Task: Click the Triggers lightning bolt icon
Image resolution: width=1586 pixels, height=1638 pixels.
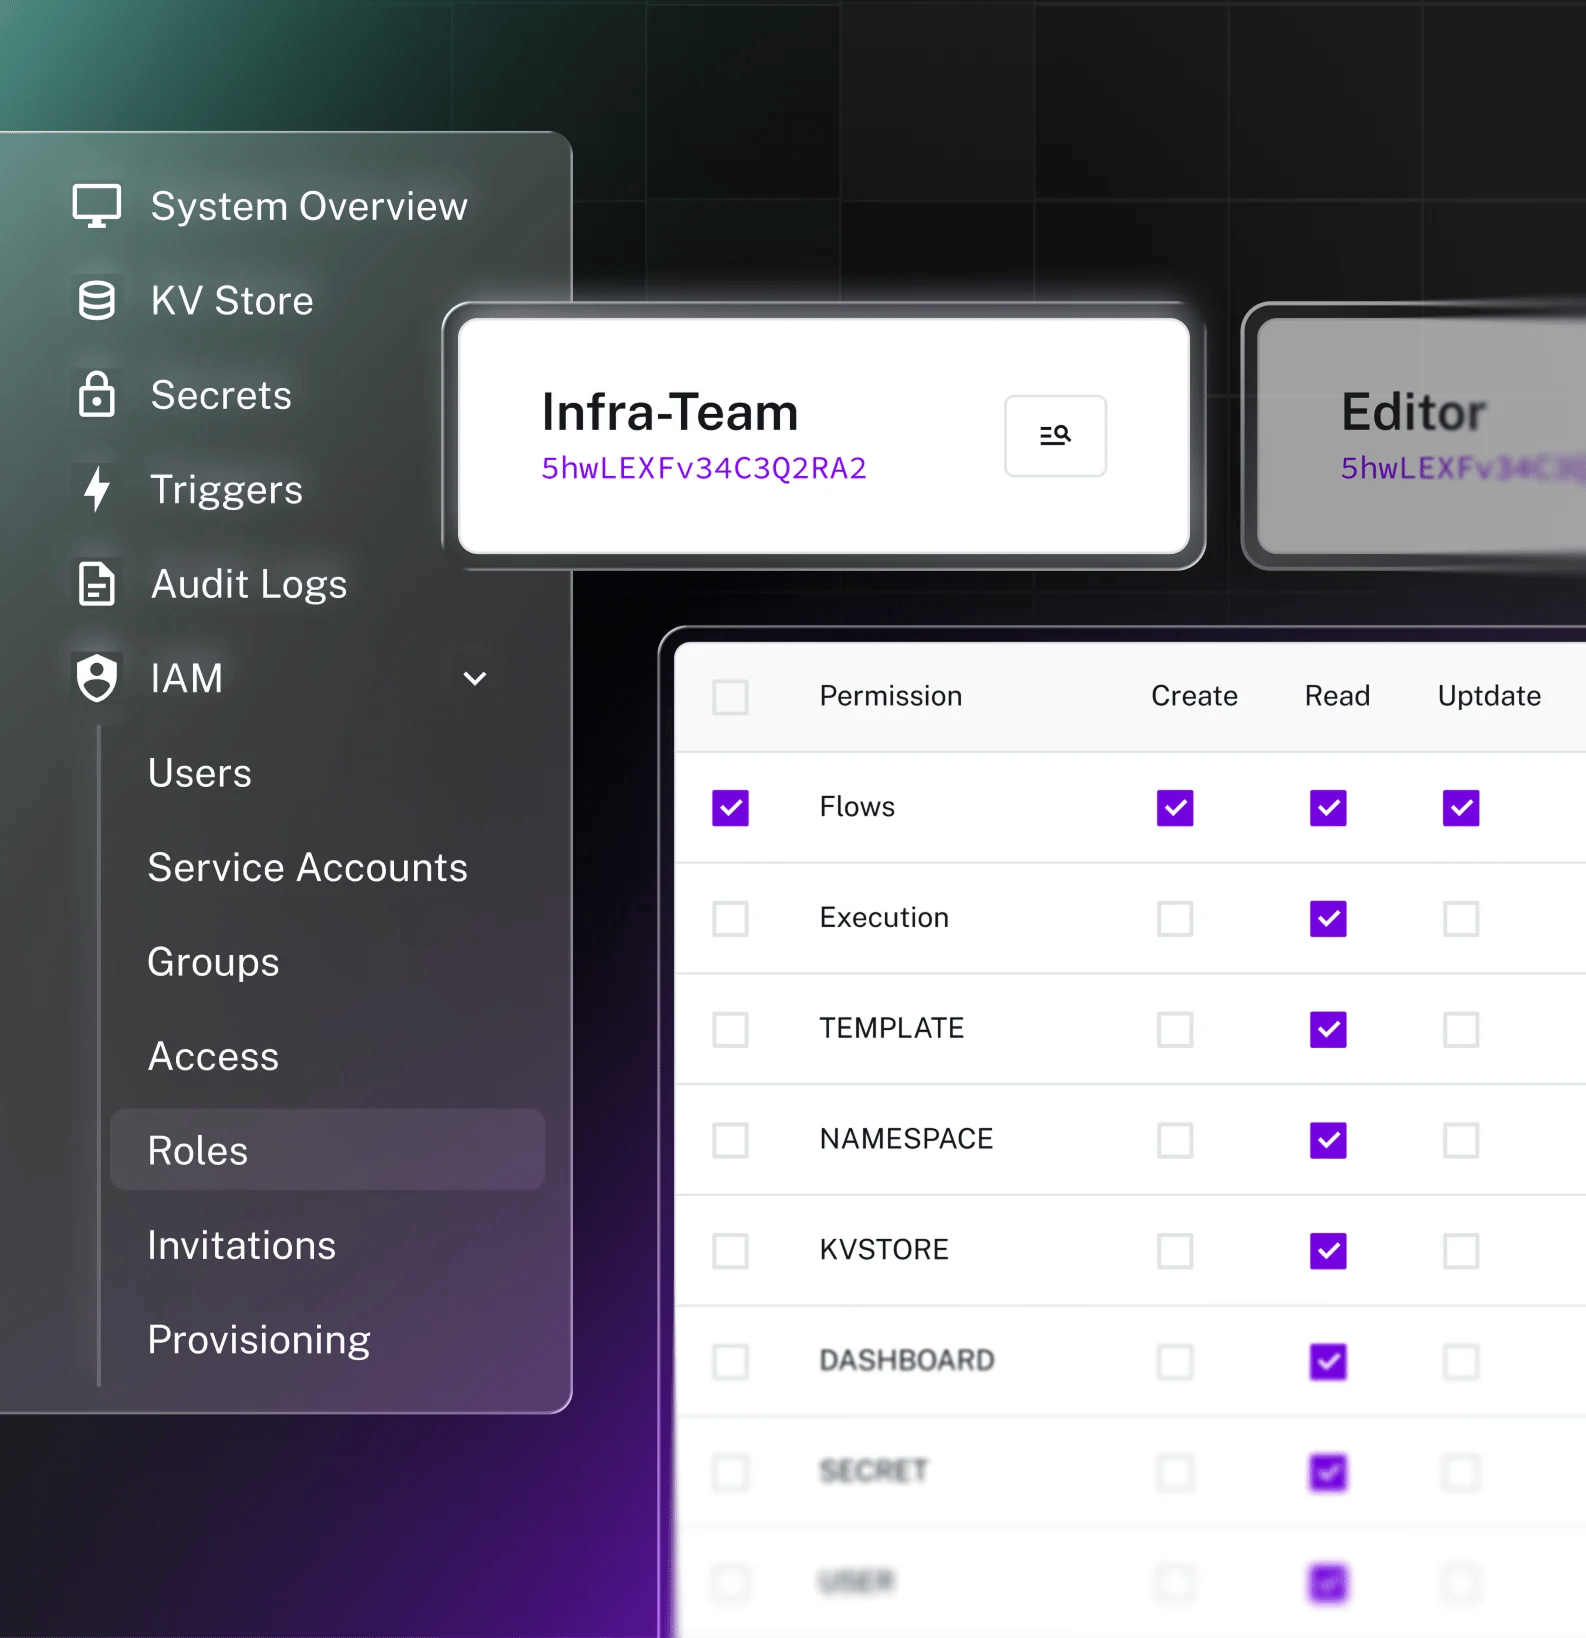Action: click(x=97, y=489)
